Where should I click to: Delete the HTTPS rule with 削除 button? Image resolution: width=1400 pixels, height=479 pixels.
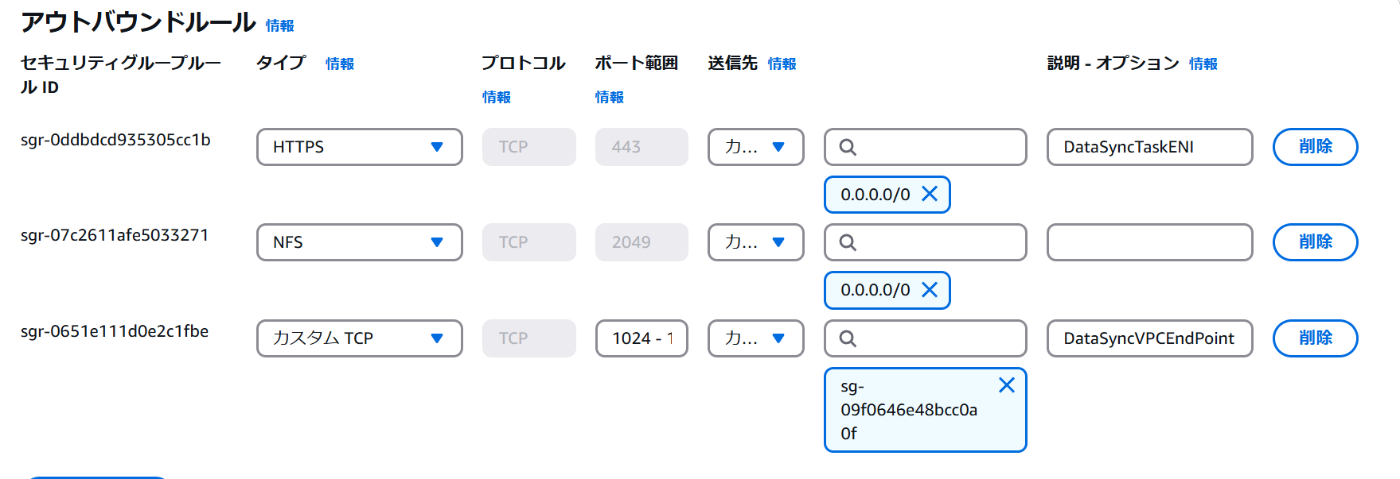[x=1315, y=147]
